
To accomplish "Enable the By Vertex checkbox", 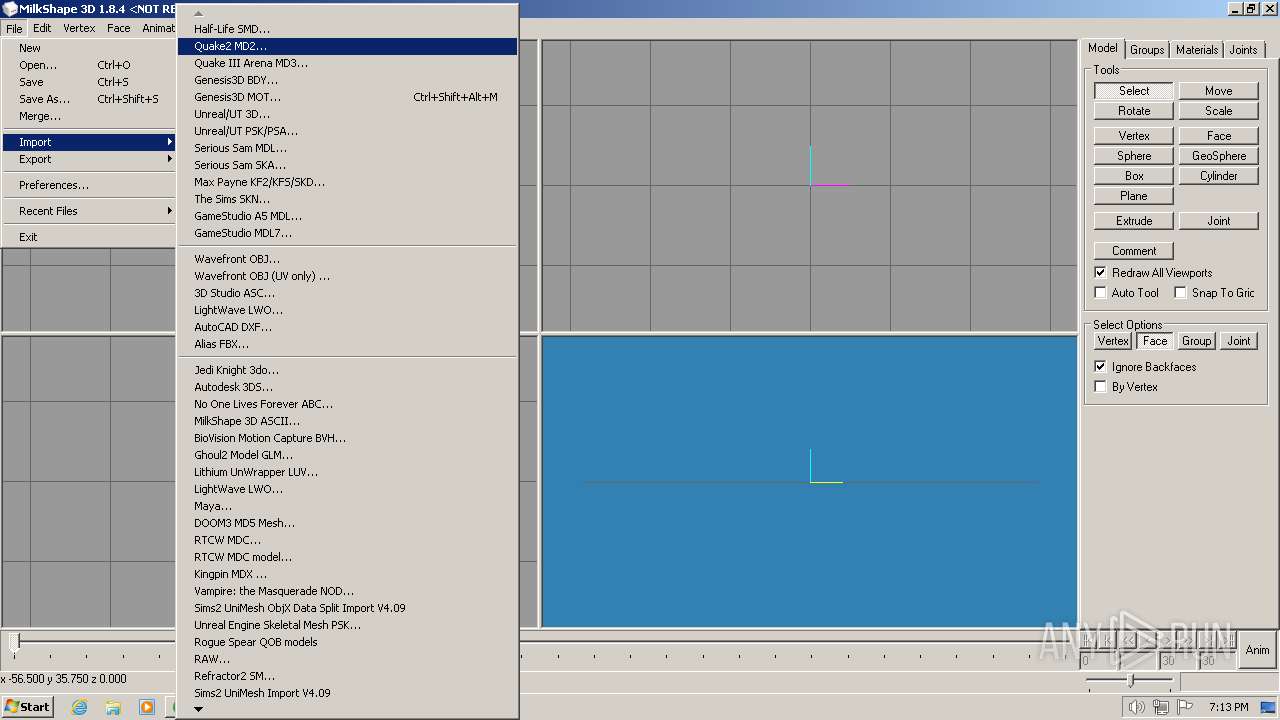I will click(x=1101, y=387).
